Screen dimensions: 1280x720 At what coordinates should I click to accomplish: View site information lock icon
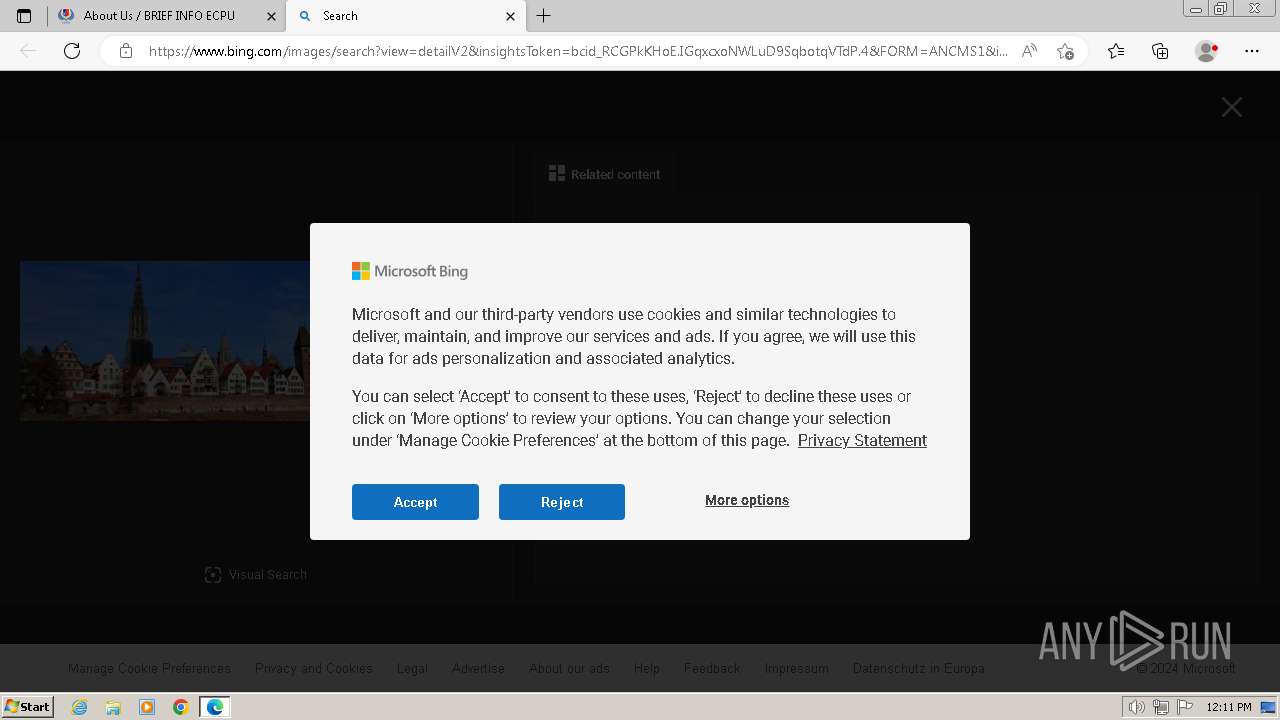point(126,51)
